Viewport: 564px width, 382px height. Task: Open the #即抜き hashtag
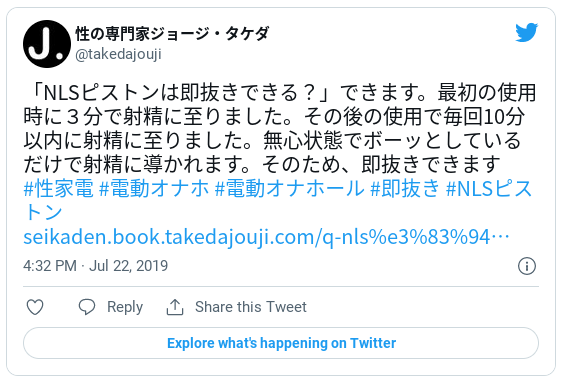click(x=405, y=188)
